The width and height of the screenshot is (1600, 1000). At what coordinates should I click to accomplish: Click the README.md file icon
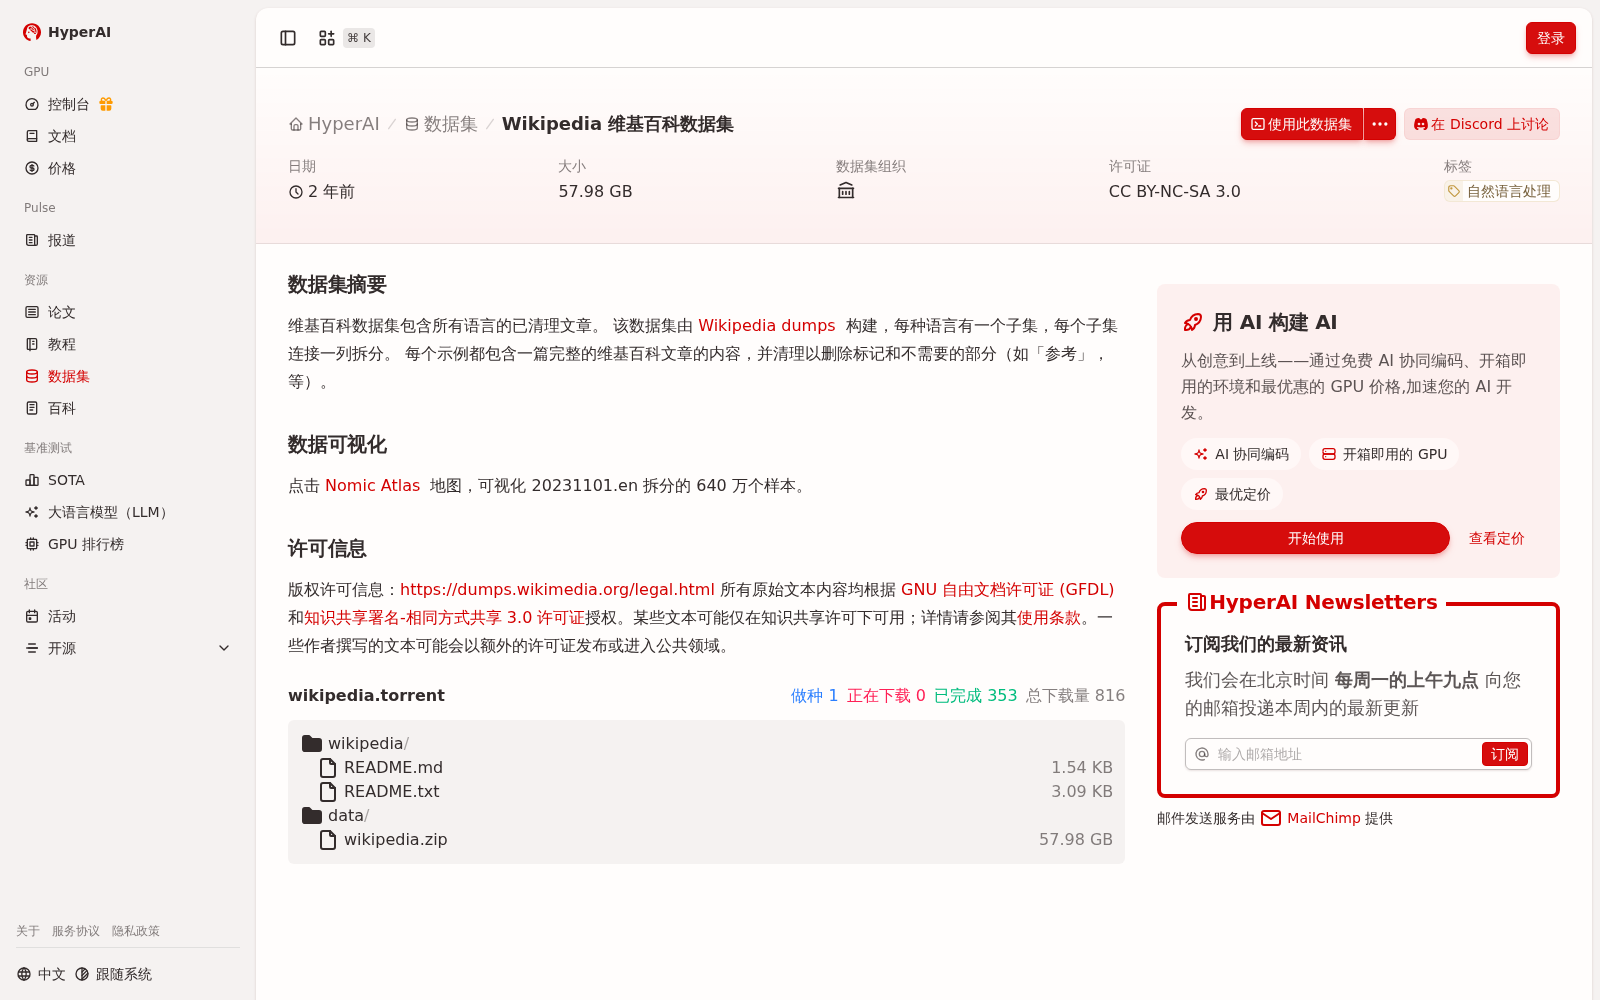[x=328, y=767]
